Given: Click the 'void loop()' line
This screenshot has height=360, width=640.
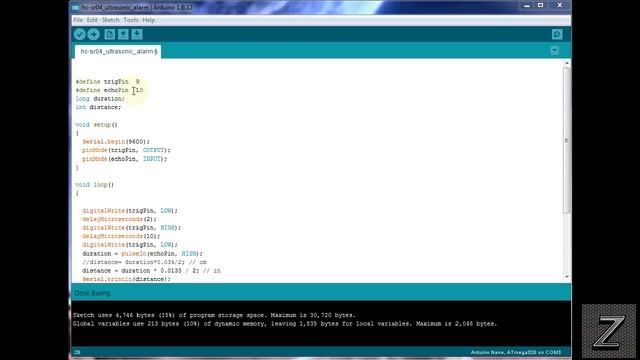Looking at the screenshot, I should pyautogui.click(x=95, y=185).
